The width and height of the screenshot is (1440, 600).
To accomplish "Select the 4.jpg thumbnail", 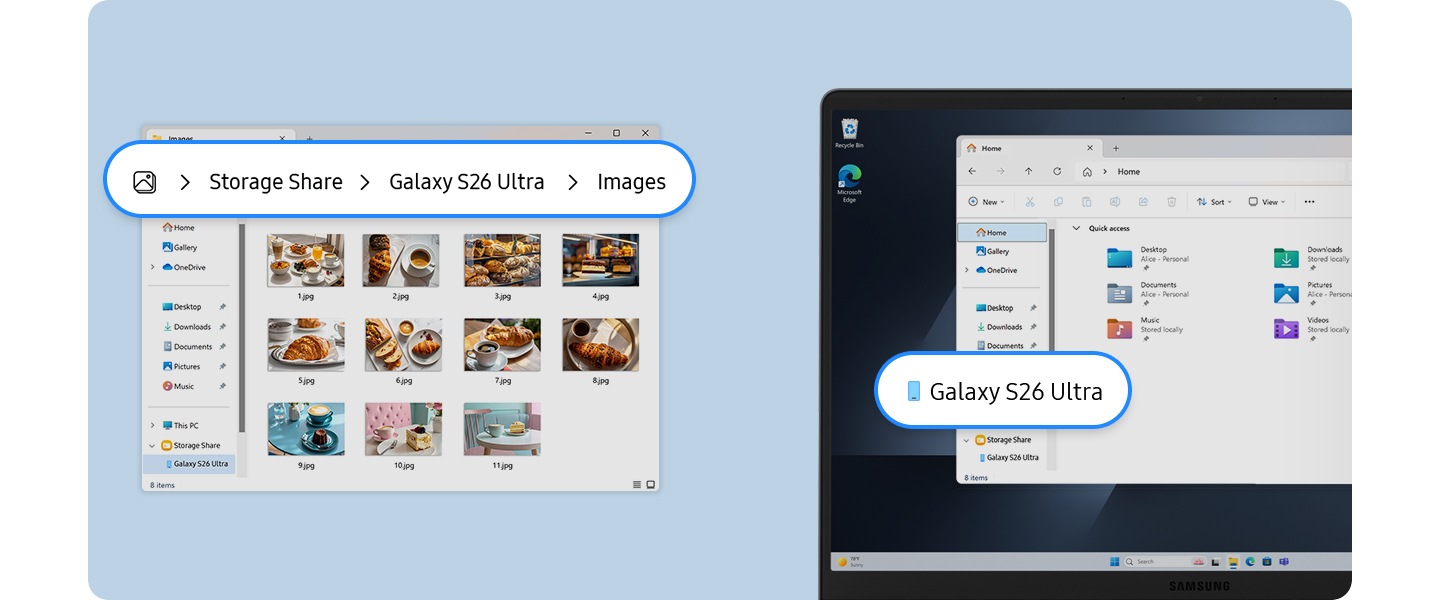I will pyautogui.click(x=601, y=261).
